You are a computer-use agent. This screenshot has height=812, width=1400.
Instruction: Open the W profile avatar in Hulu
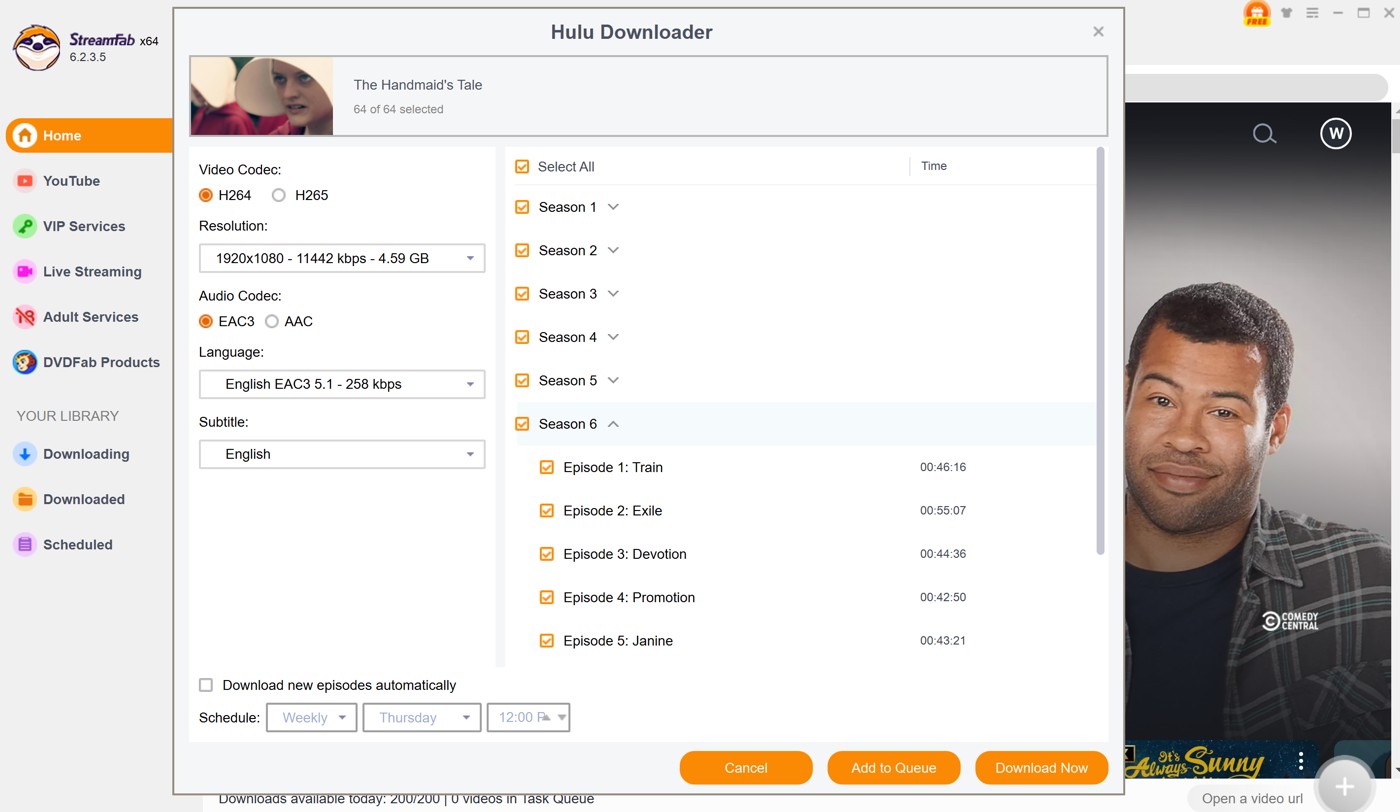pyautogui.click(x=1336, y=133)
